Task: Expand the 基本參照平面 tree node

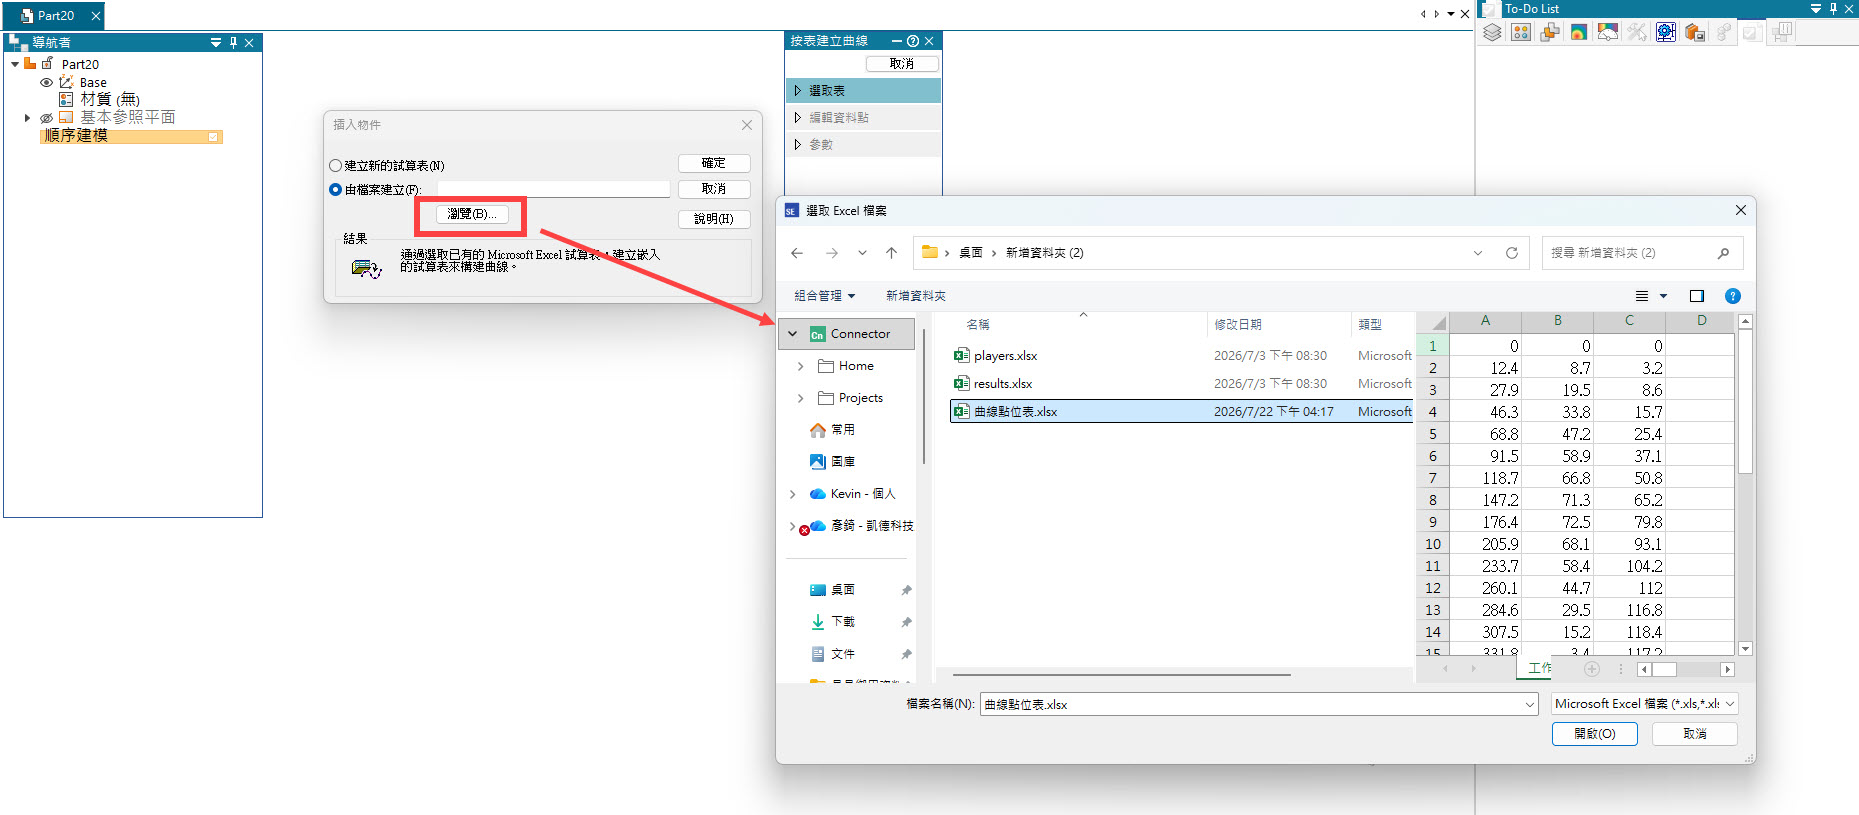Action: point(27,118)
